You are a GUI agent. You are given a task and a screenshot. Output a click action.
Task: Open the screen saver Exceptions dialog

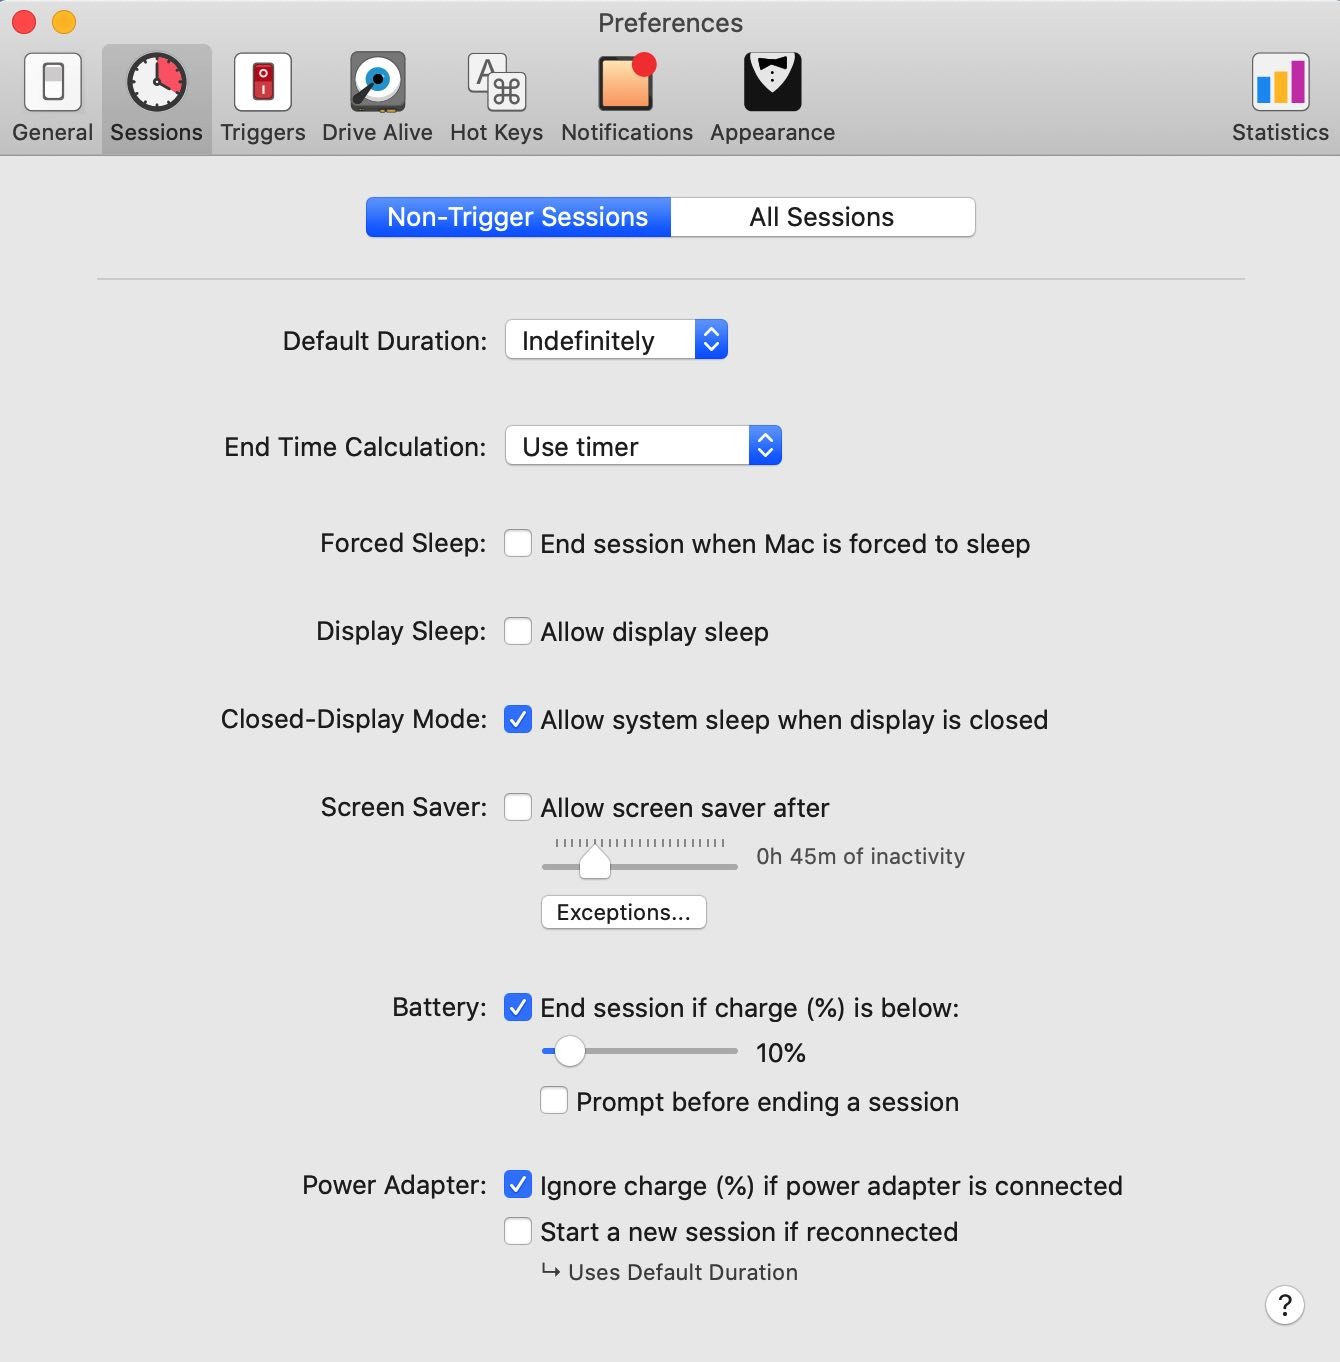tap(623, 911)
